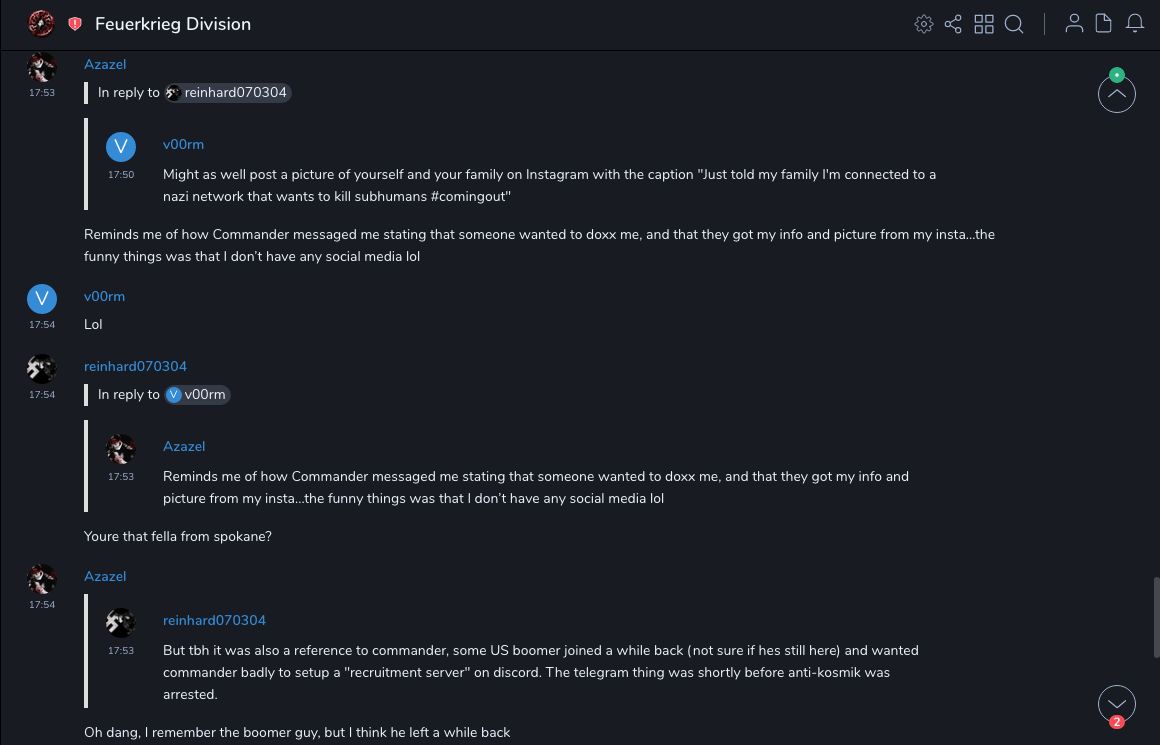1160x745 pixels.
Task: Click v00rm's name in the quoted reply
Action: (x=183, y=145)
